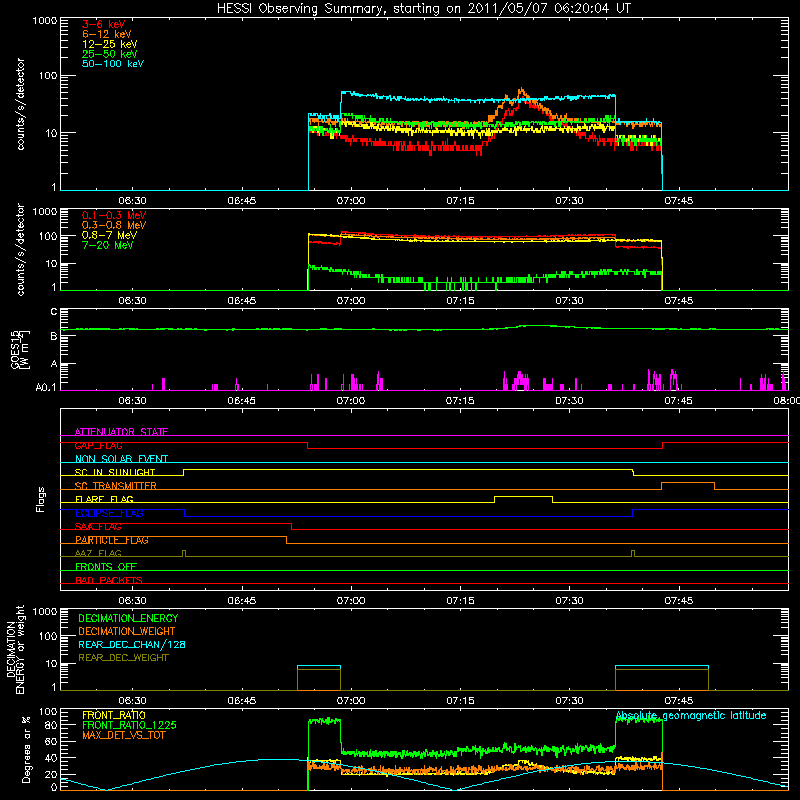Image resolution: width=800 pixels, height=800 pixels.
Task: Click the DECIMATION_WEIGHT legend entry
Action: tap(127, 631)
